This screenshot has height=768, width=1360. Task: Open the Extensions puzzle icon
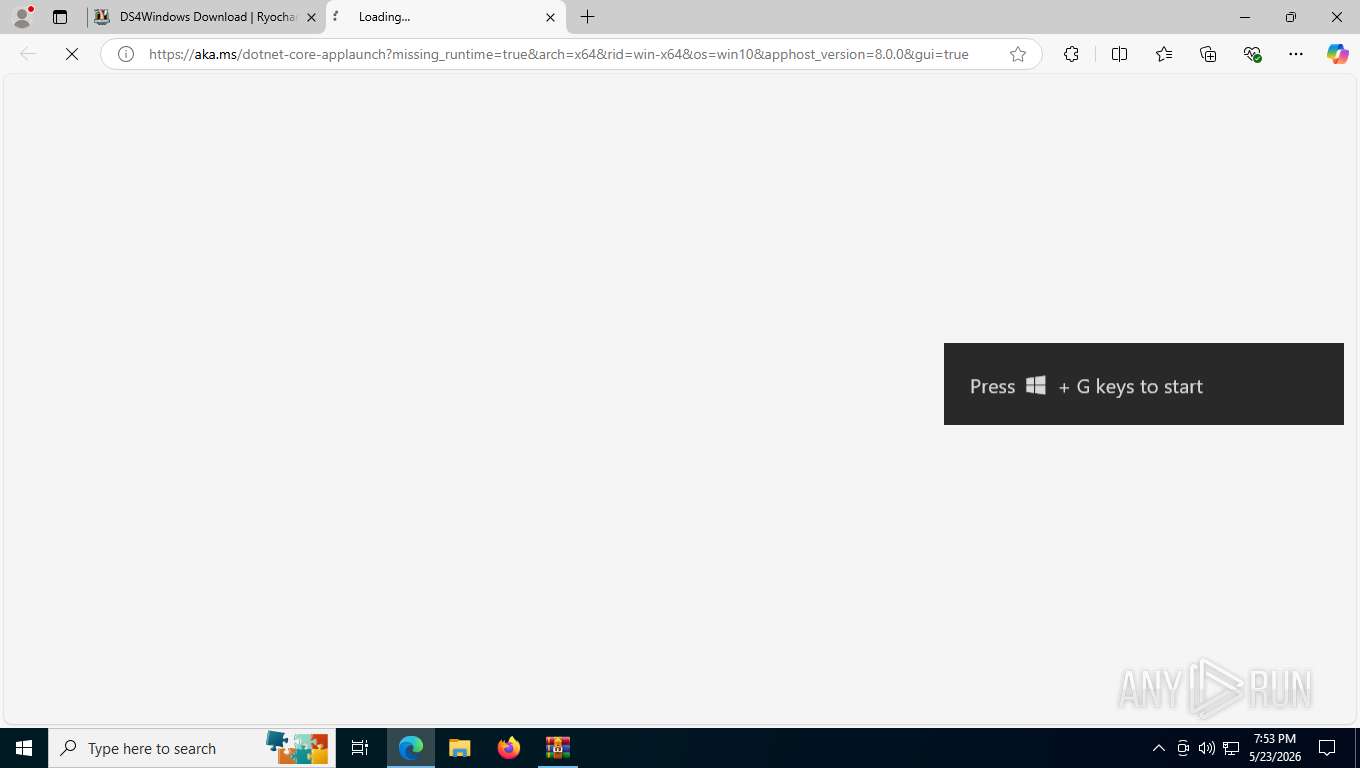[x=1071, y=54]
